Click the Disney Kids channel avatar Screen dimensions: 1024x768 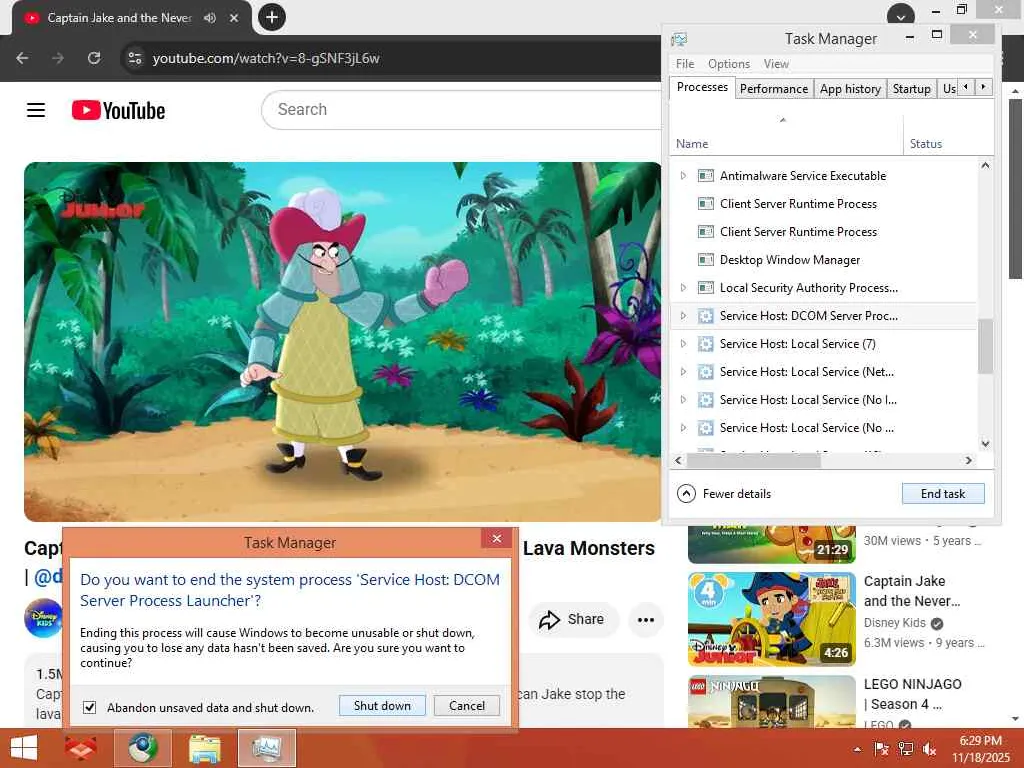[43, 618]
